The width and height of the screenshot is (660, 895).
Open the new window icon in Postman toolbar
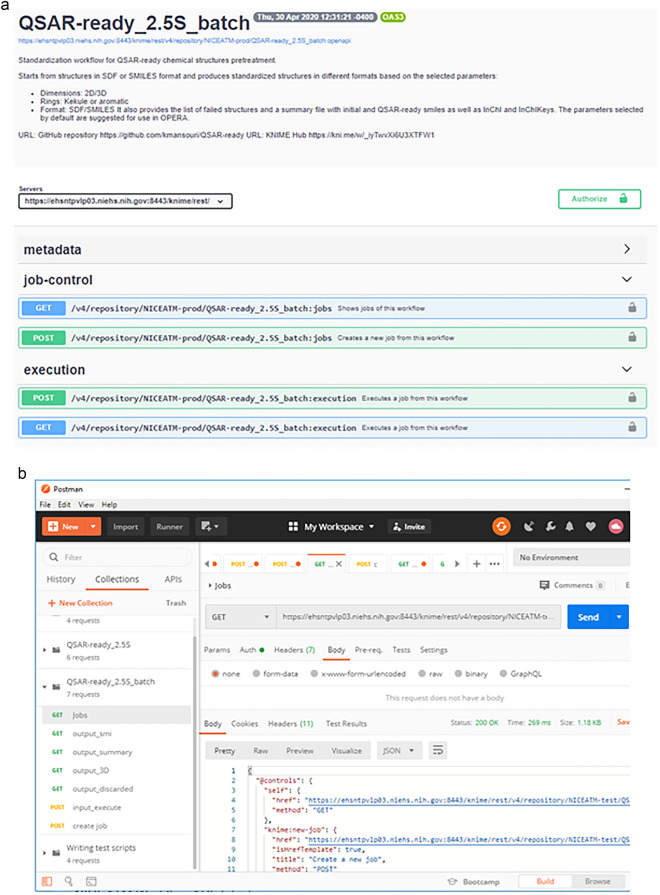click(210, 526)
